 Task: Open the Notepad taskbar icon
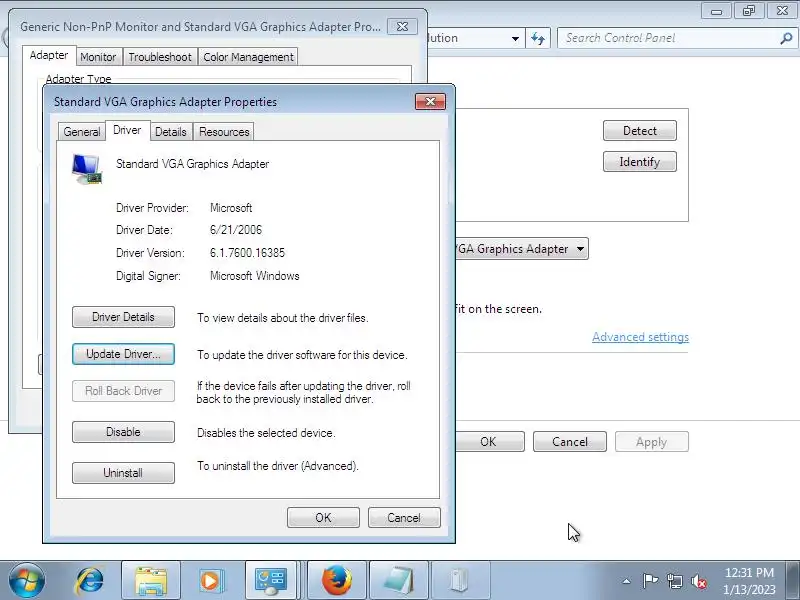tap(398, 581)
